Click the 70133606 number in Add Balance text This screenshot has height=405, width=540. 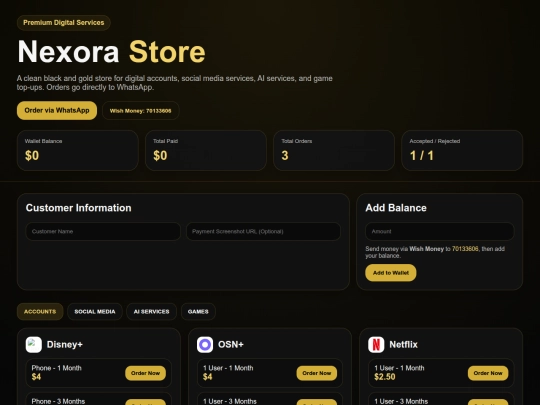pos(465,249)
